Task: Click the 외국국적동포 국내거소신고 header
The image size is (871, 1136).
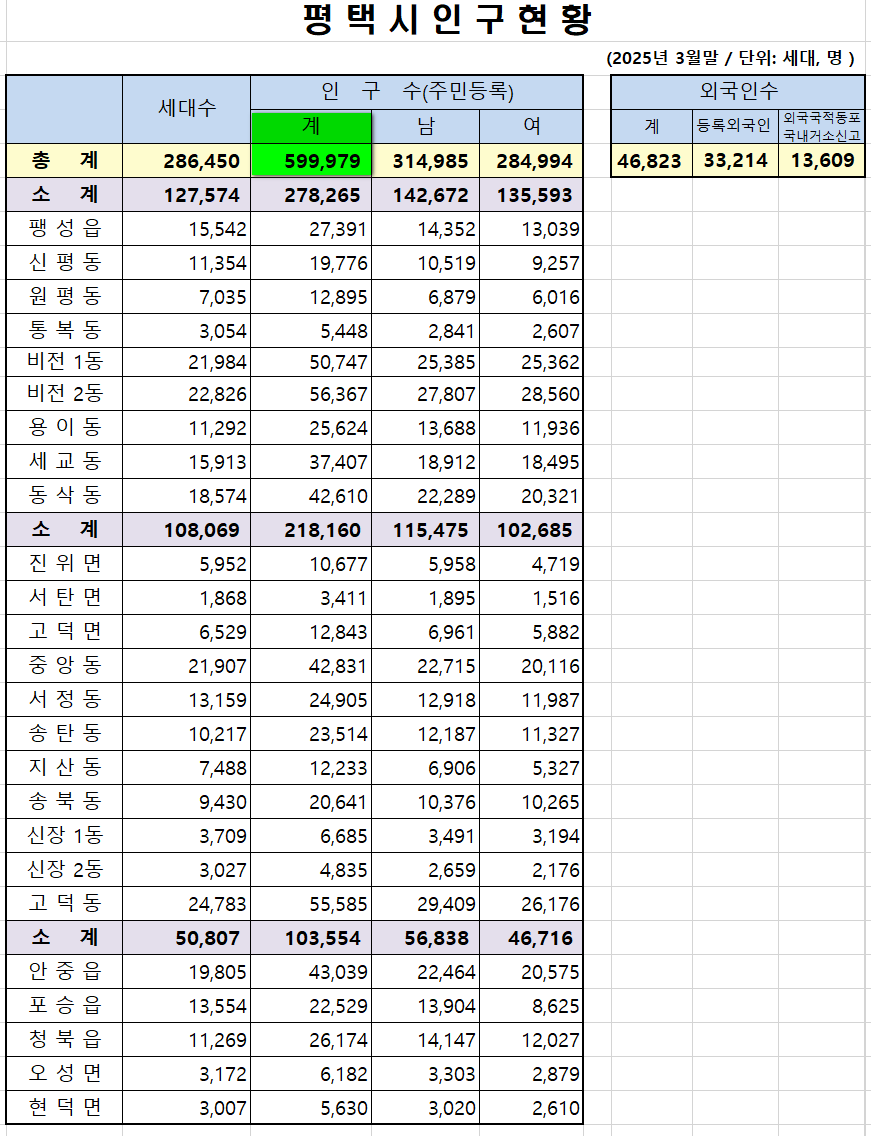Action: 822,127
